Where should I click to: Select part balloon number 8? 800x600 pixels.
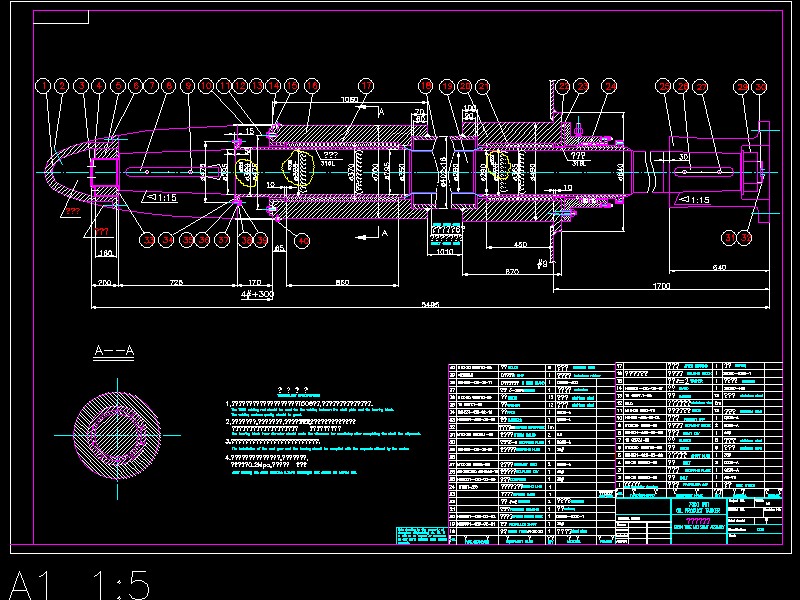tap(169, 86)
